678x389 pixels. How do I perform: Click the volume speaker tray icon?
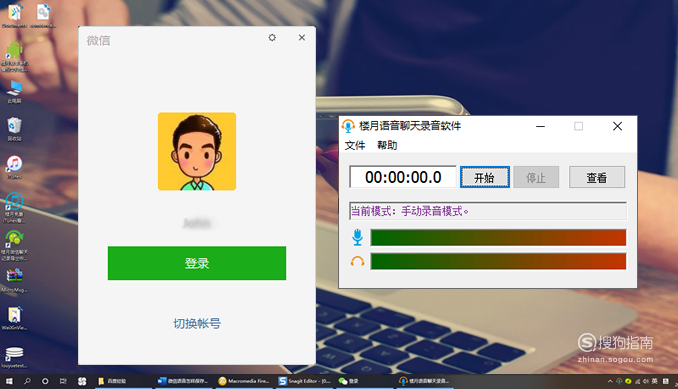[x=646, y=381]
